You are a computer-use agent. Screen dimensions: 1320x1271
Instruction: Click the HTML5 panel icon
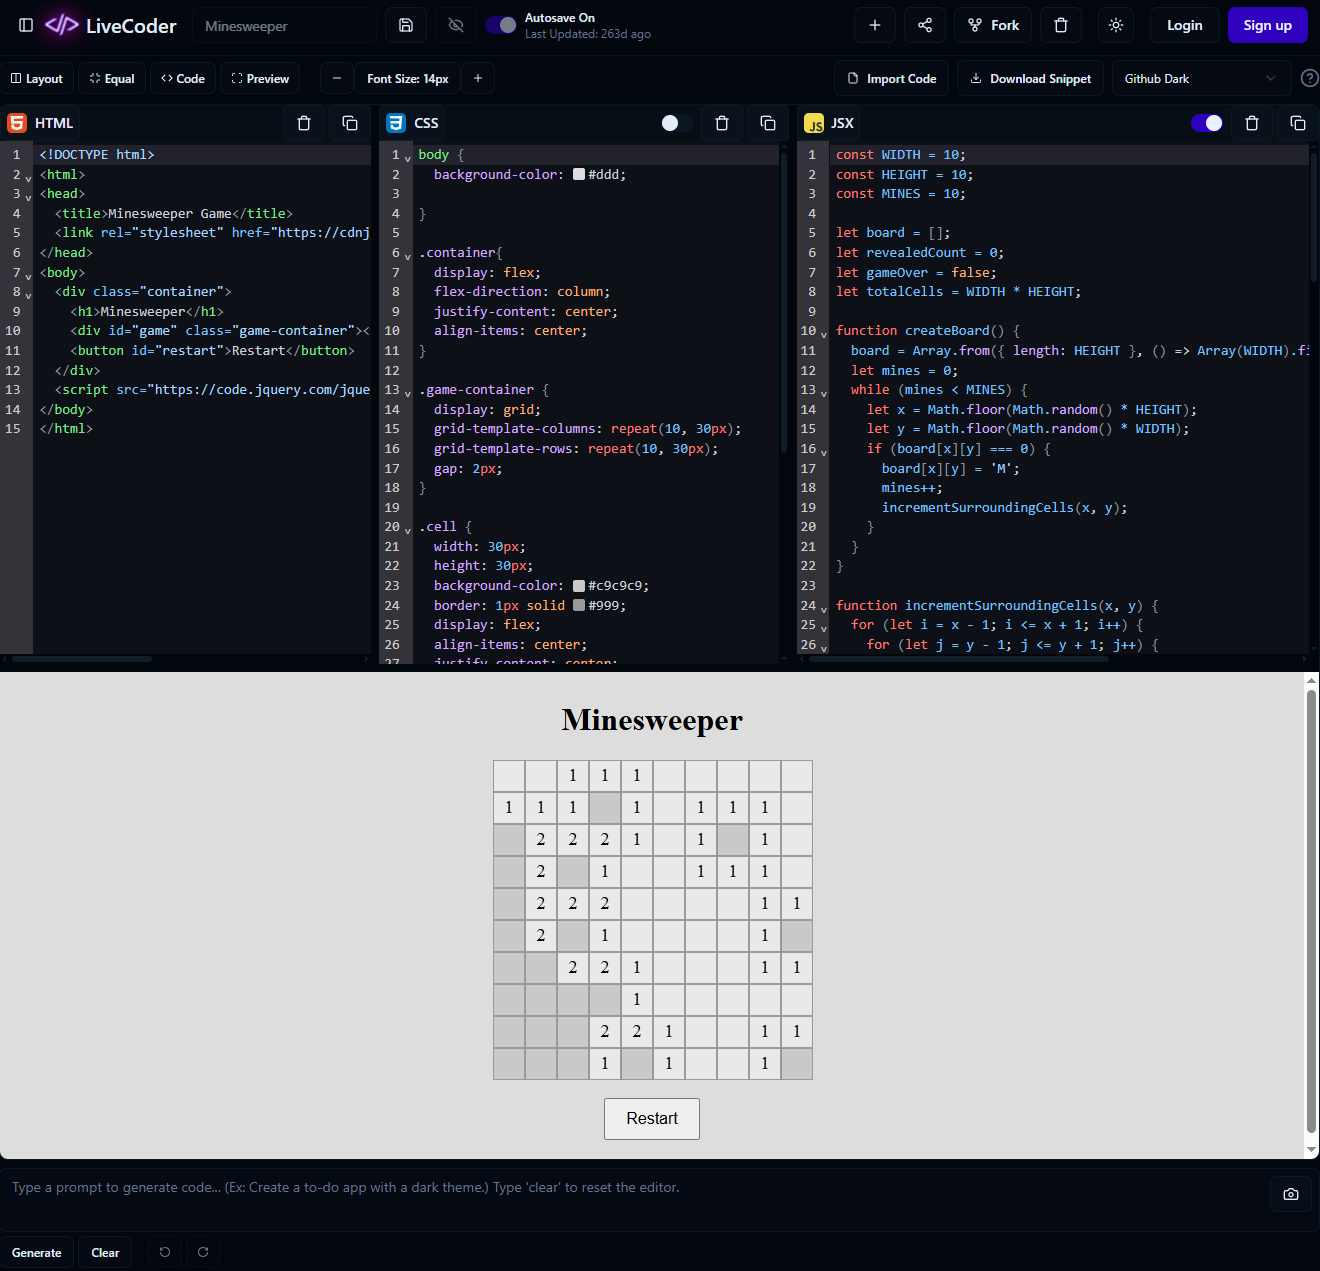(x=17, y=123)
